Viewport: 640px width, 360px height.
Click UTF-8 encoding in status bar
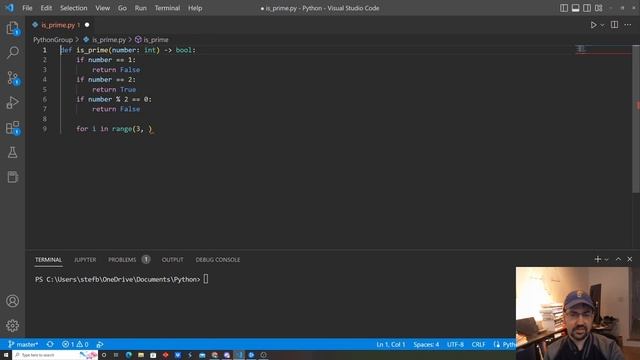point(455,344)
